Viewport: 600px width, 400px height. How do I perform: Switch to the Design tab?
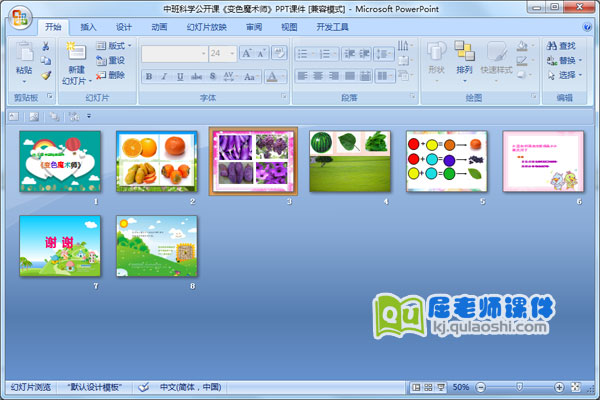pyautogui.click(x=124, y=27)
